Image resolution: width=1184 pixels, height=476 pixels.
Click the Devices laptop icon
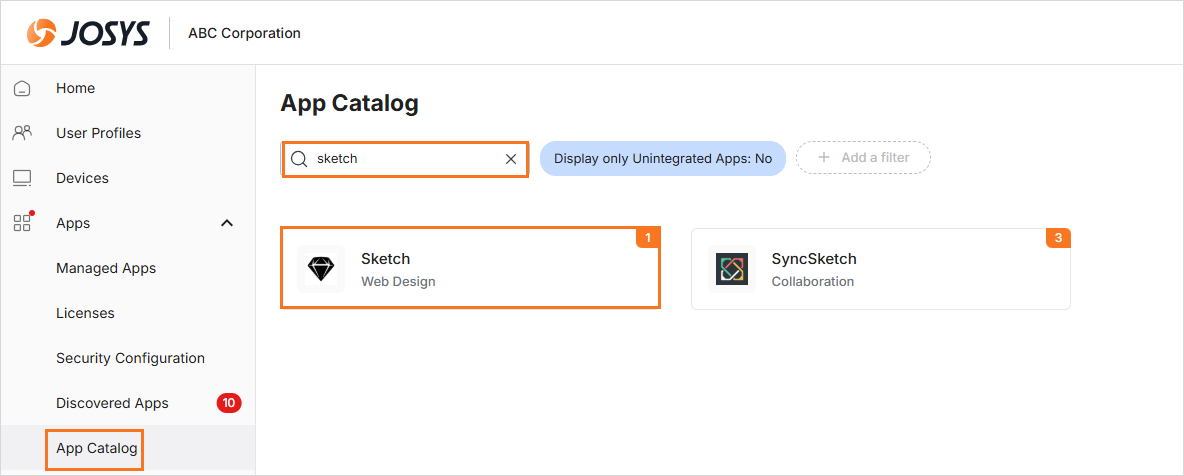(23, 178)
